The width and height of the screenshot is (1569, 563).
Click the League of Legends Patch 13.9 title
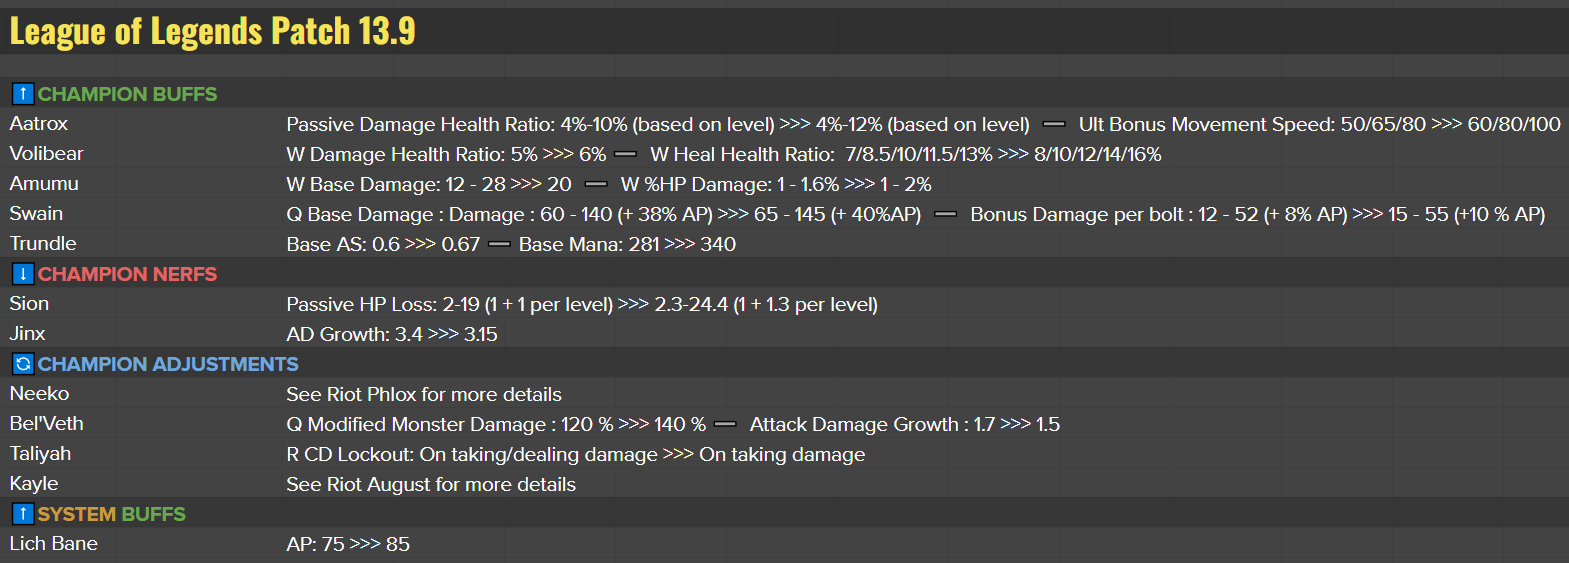pyautogui.click(x=212, y=31)
